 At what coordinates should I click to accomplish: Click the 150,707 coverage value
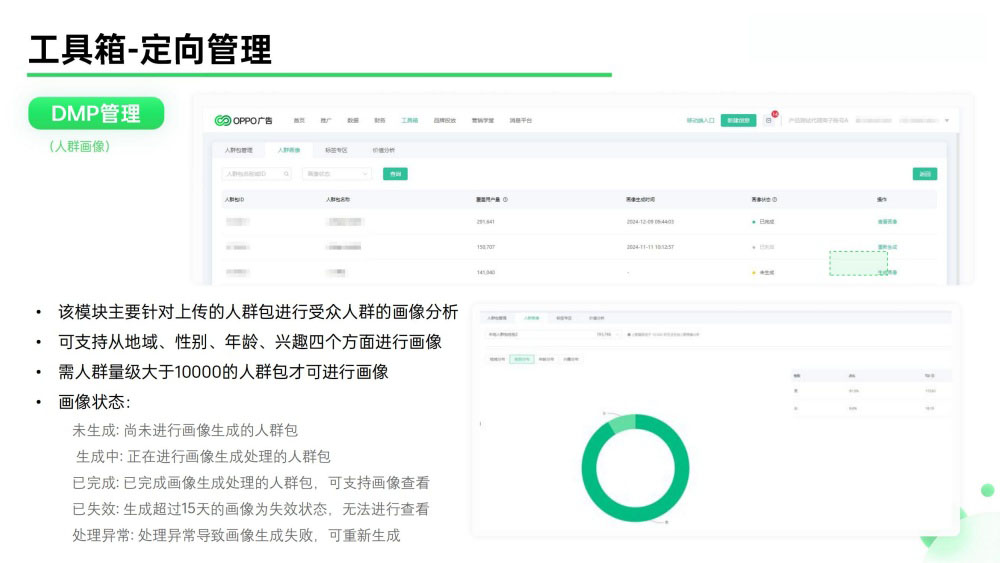pyautogui.click(x=485, y=247)
